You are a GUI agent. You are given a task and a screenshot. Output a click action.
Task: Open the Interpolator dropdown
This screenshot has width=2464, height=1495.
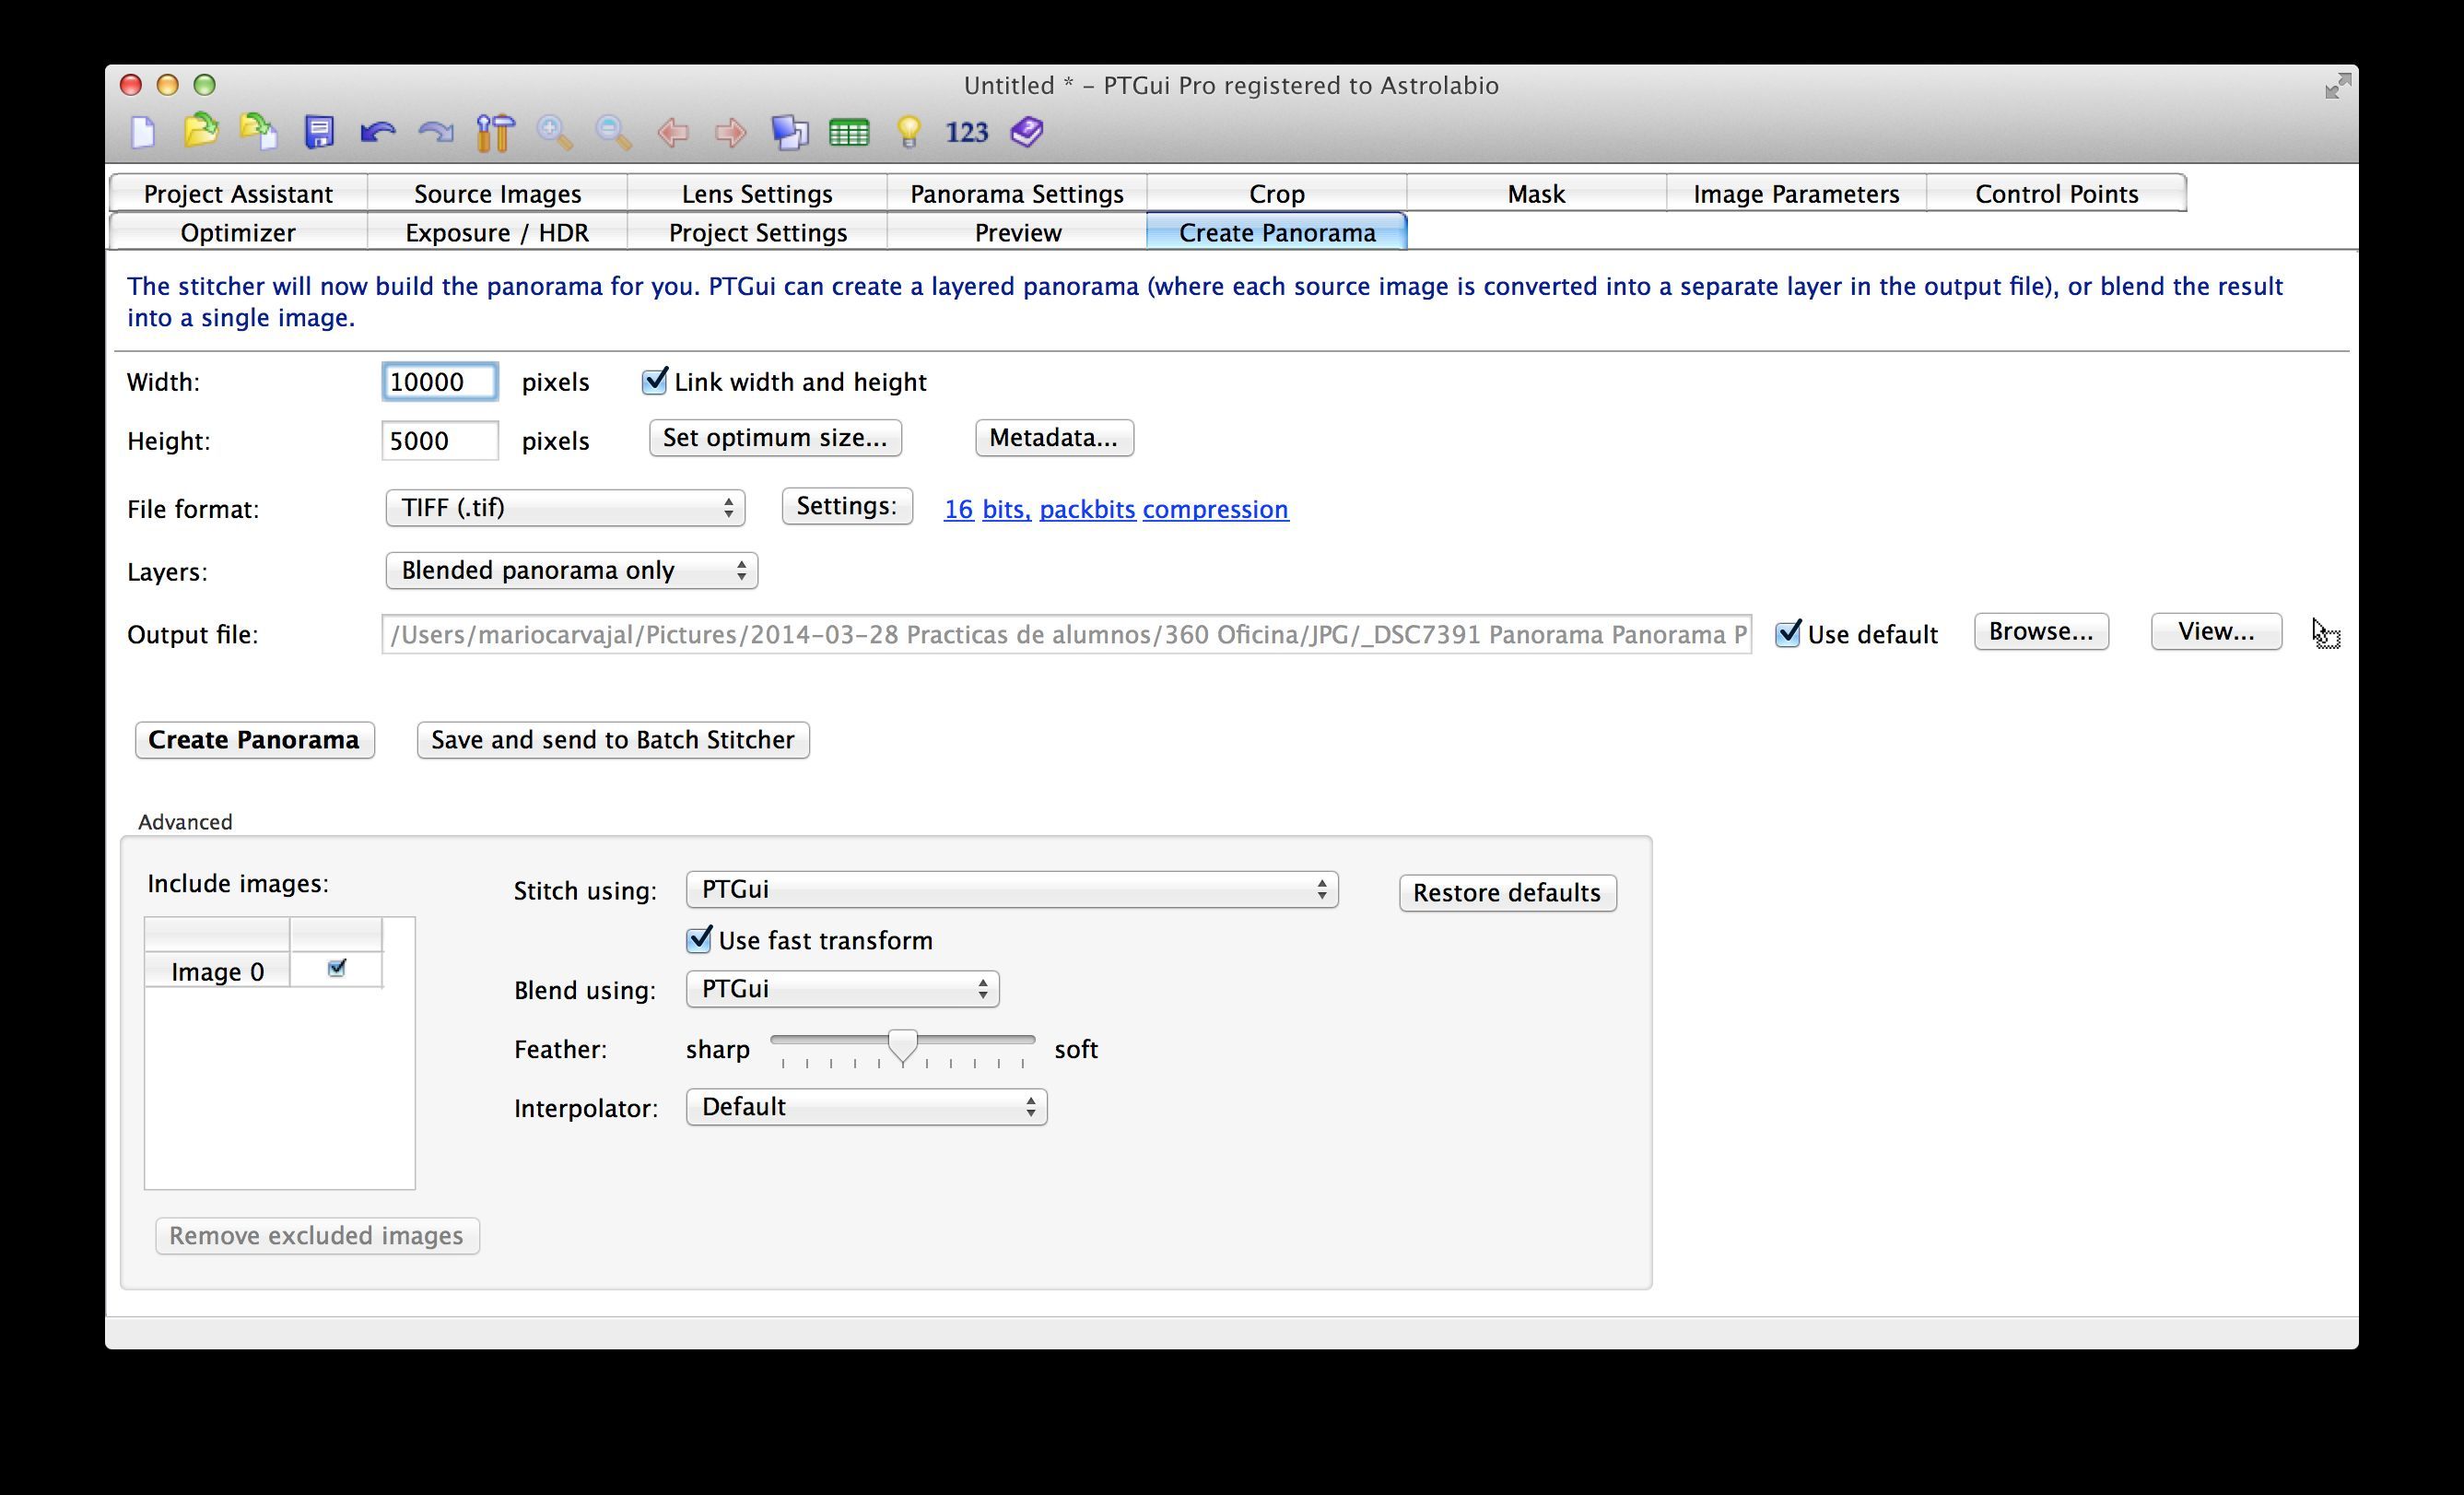tap(866, 1107)
